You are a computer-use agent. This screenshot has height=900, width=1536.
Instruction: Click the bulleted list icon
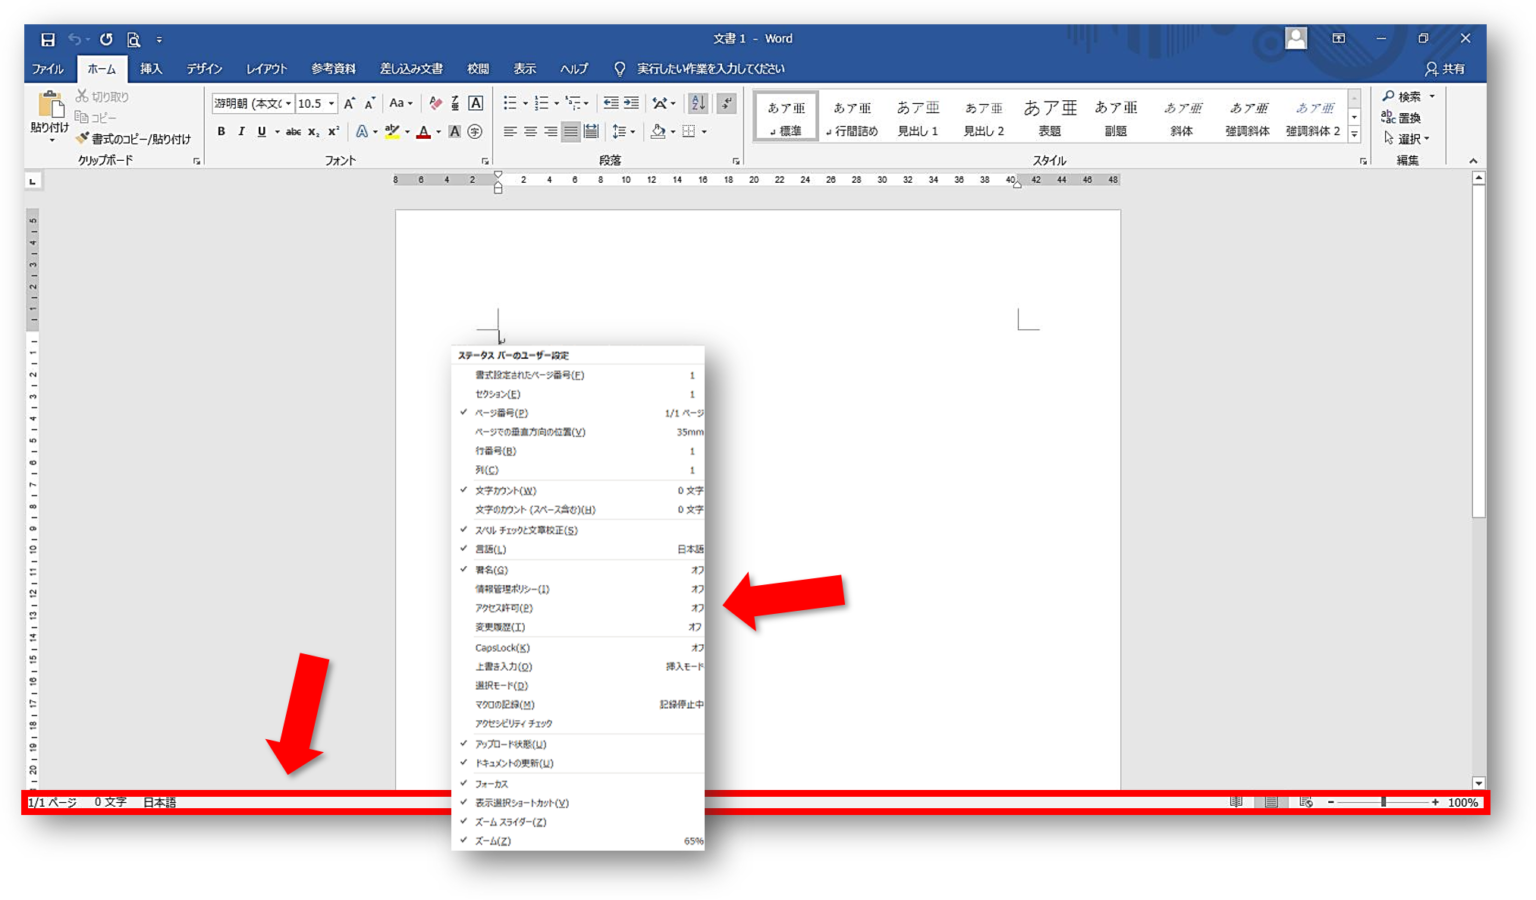(510, 102)
